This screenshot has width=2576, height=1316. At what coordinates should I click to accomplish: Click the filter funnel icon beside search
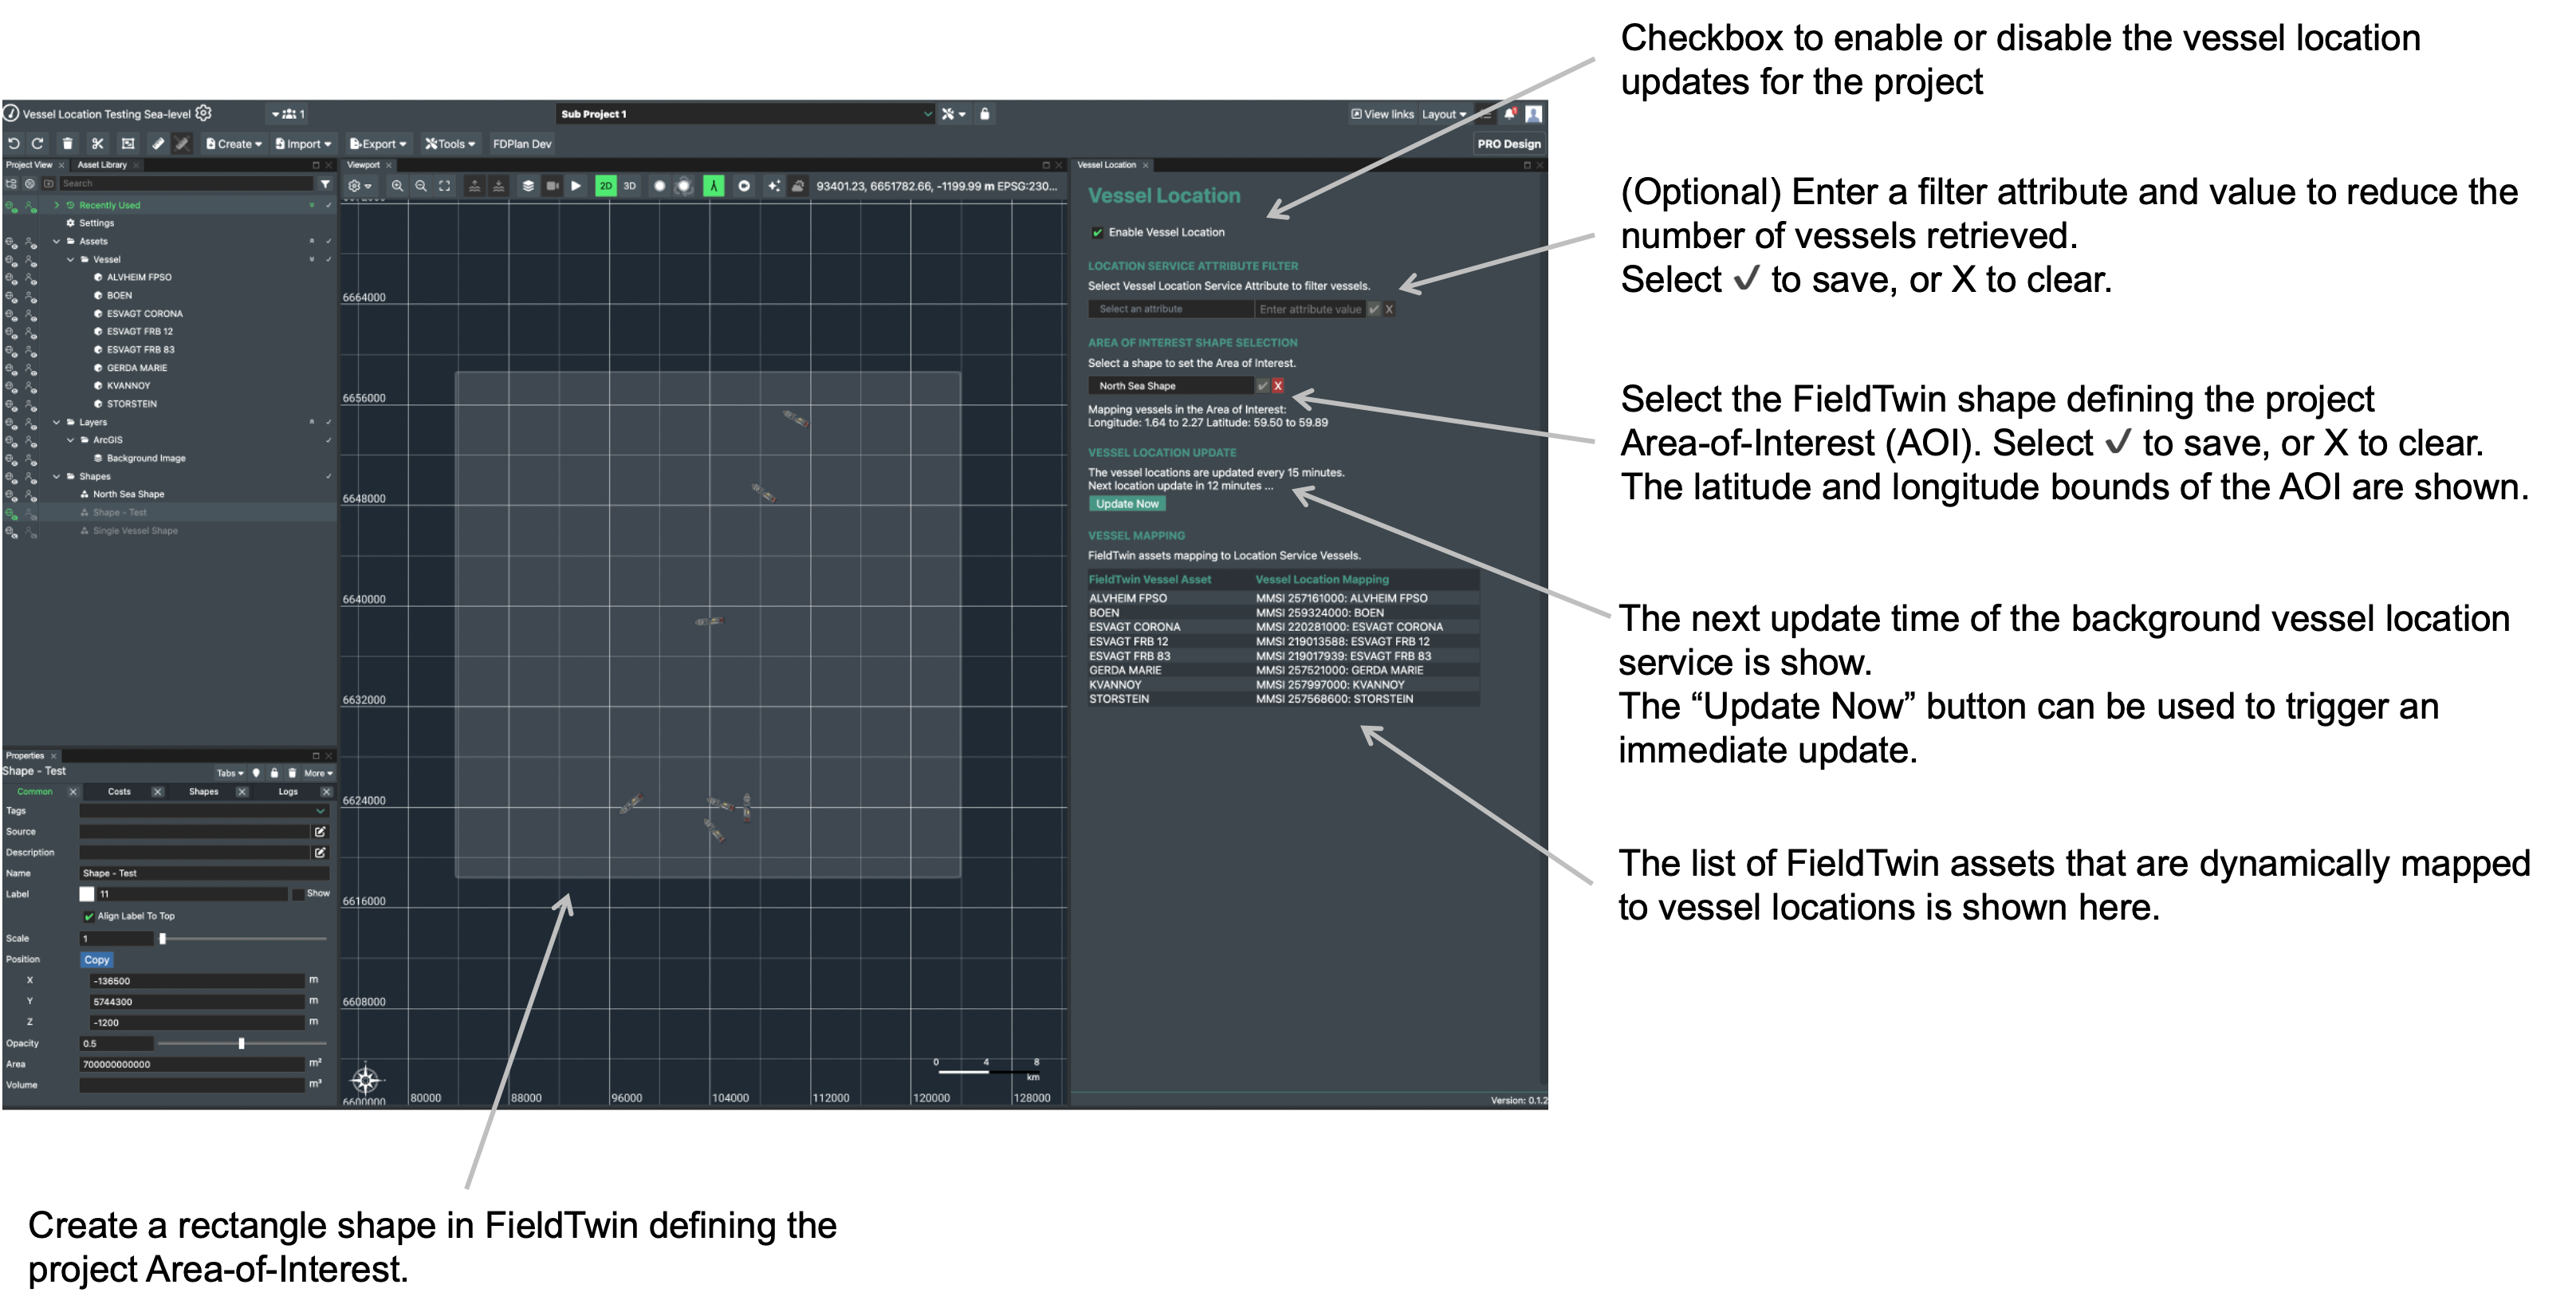tap(325, 184)
